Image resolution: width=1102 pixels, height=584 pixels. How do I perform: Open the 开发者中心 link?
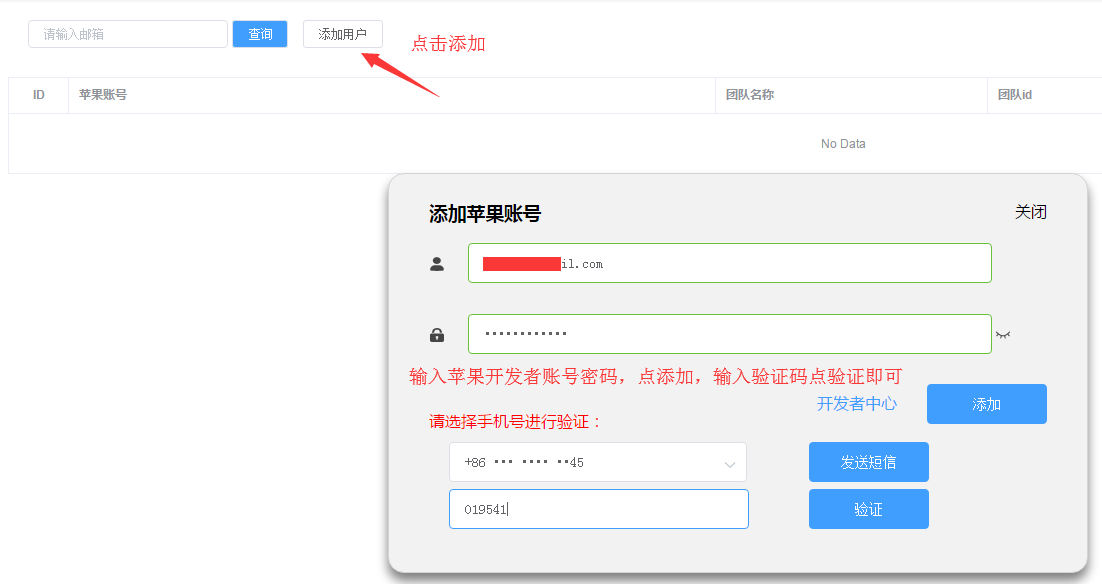(x=857, y=403)
